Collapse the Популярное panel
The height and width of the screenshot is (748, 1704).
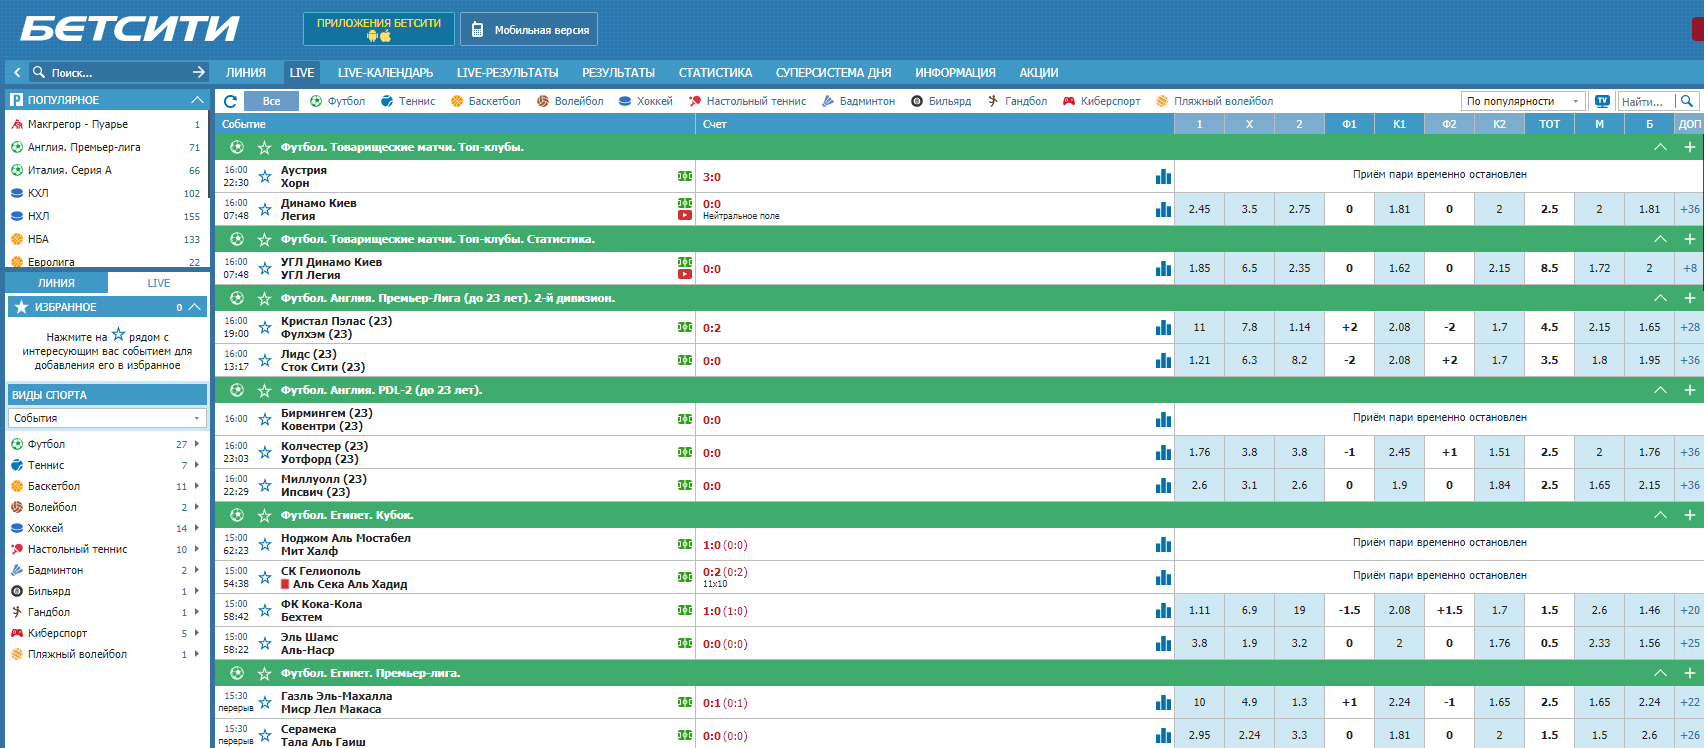coord(197,100)
